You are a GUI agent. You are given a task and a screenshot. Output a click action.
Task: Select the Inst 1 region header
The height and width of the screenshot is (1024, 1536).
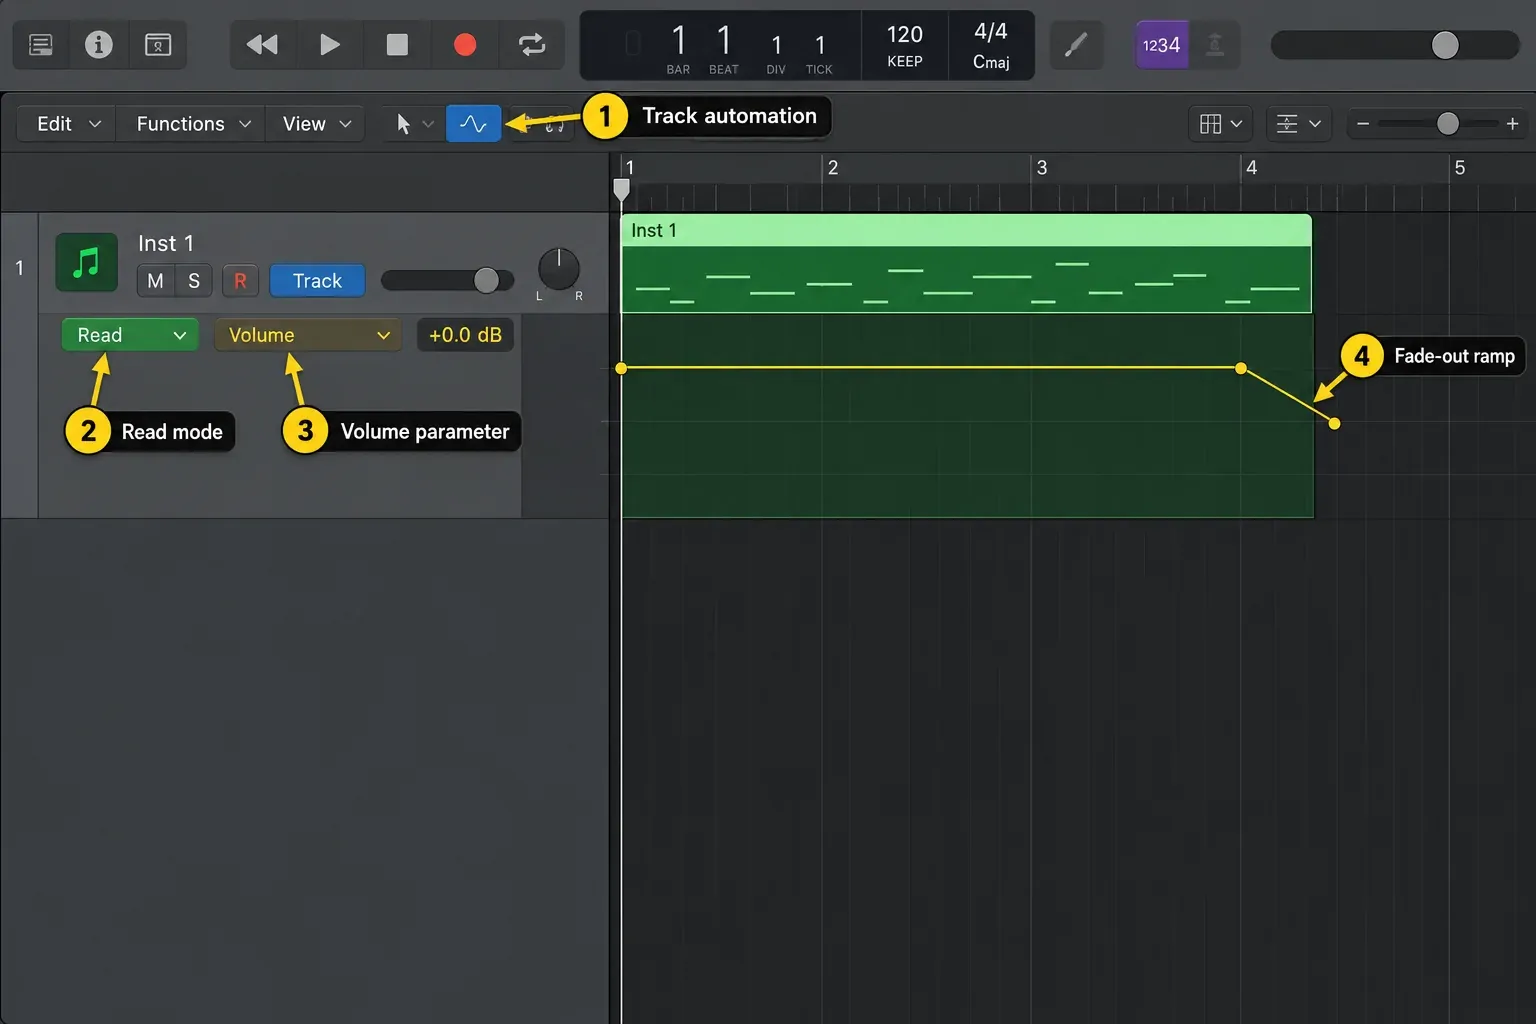click(966, 230)
